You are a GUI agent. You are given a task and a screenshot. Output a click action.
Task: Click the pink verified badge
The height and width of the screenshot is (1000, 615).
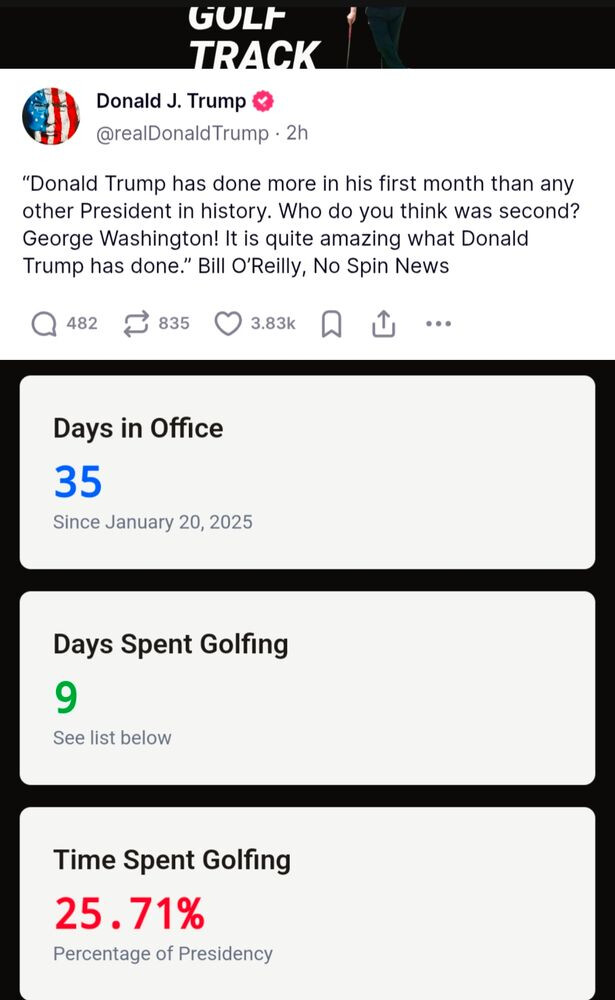coord(264,102)
